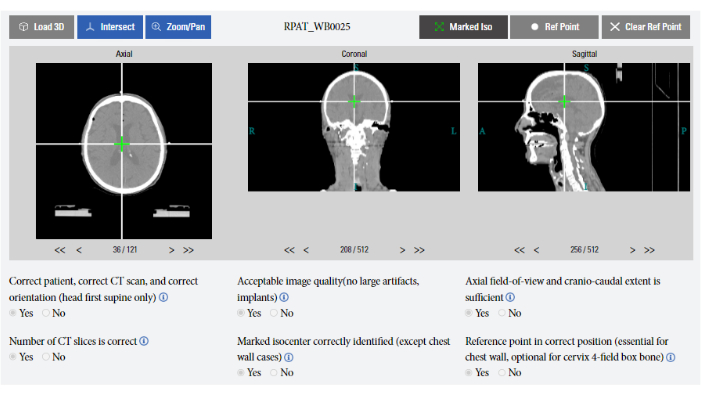Select Yes for reference point position

469,373
